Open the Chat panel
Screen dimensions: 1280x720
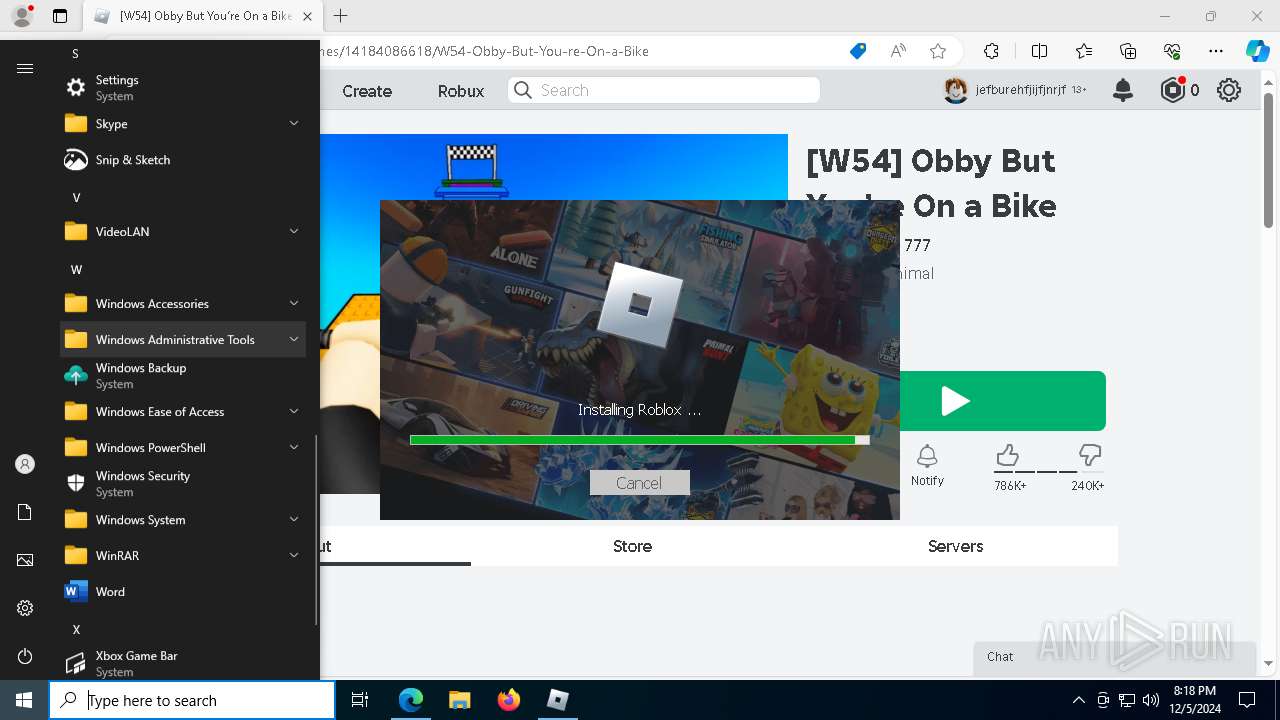1115,657
